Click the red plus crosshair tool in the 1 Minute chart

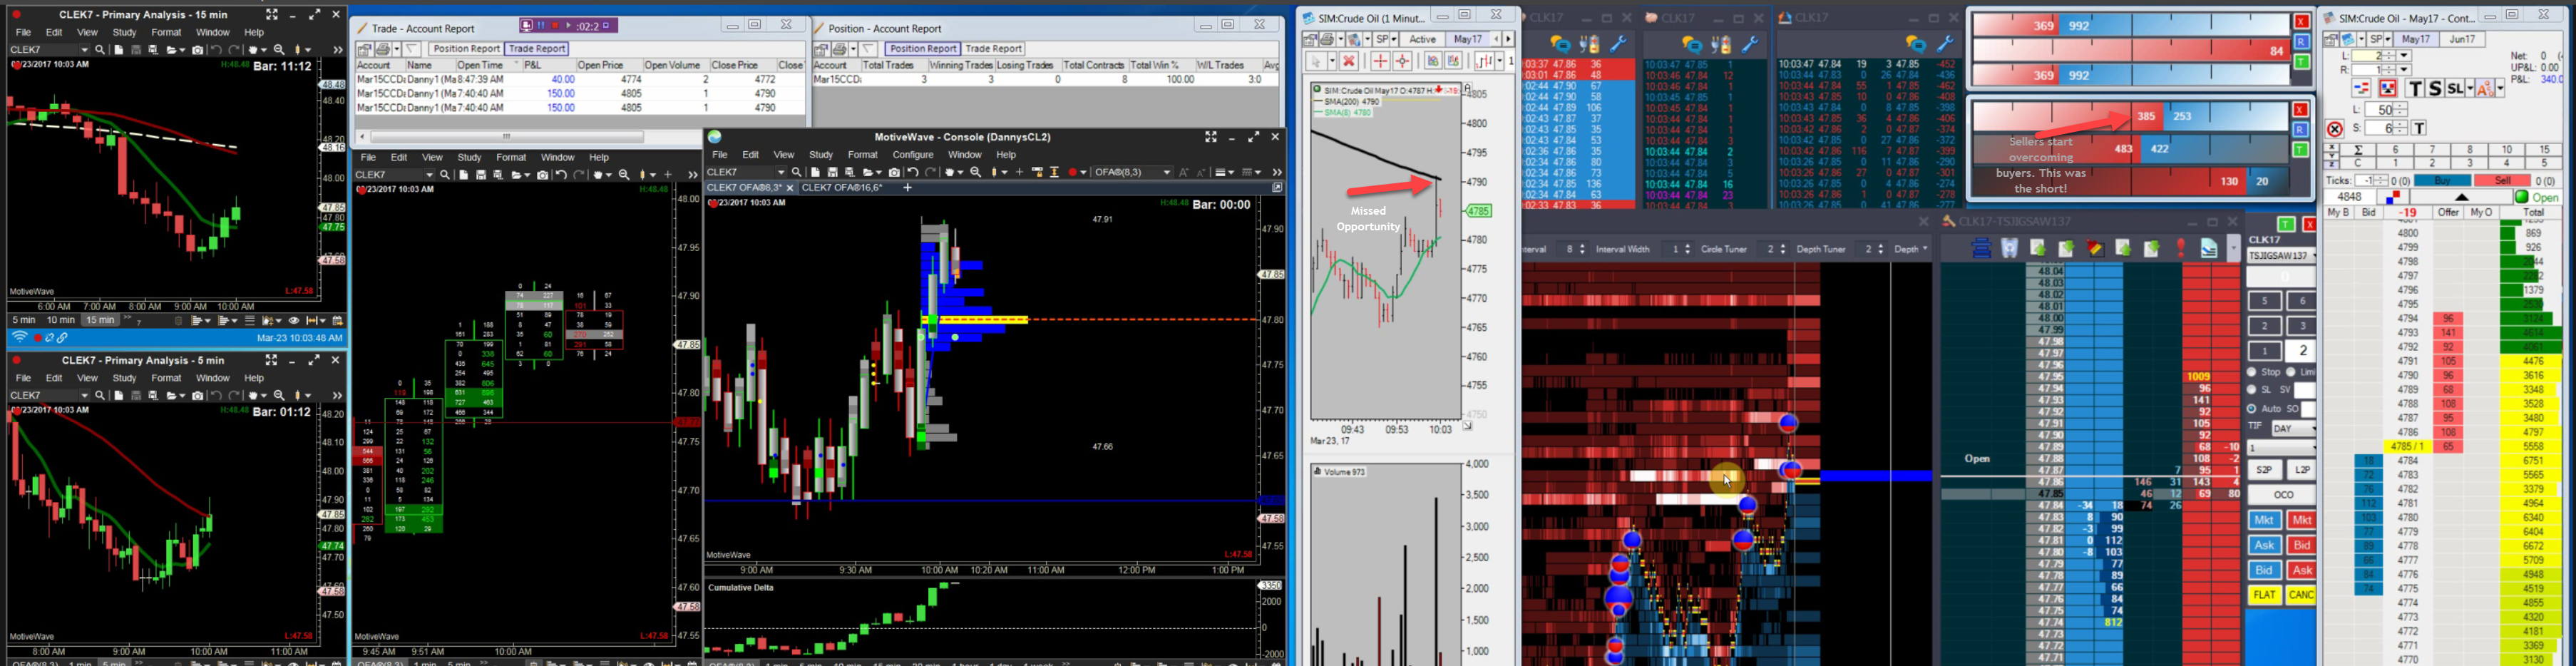point(1380,61)
